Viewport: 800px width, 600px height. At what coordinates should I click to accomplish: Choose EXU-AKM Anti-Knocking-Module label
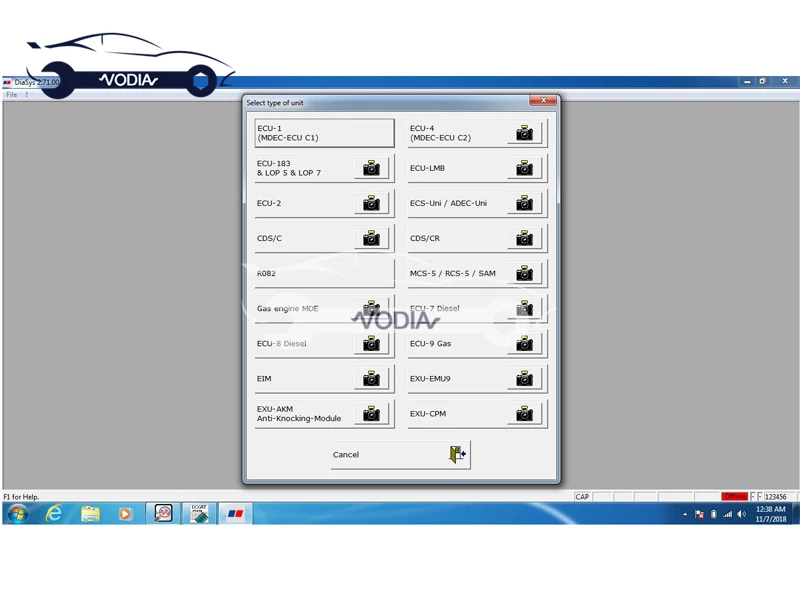(299, 414)
